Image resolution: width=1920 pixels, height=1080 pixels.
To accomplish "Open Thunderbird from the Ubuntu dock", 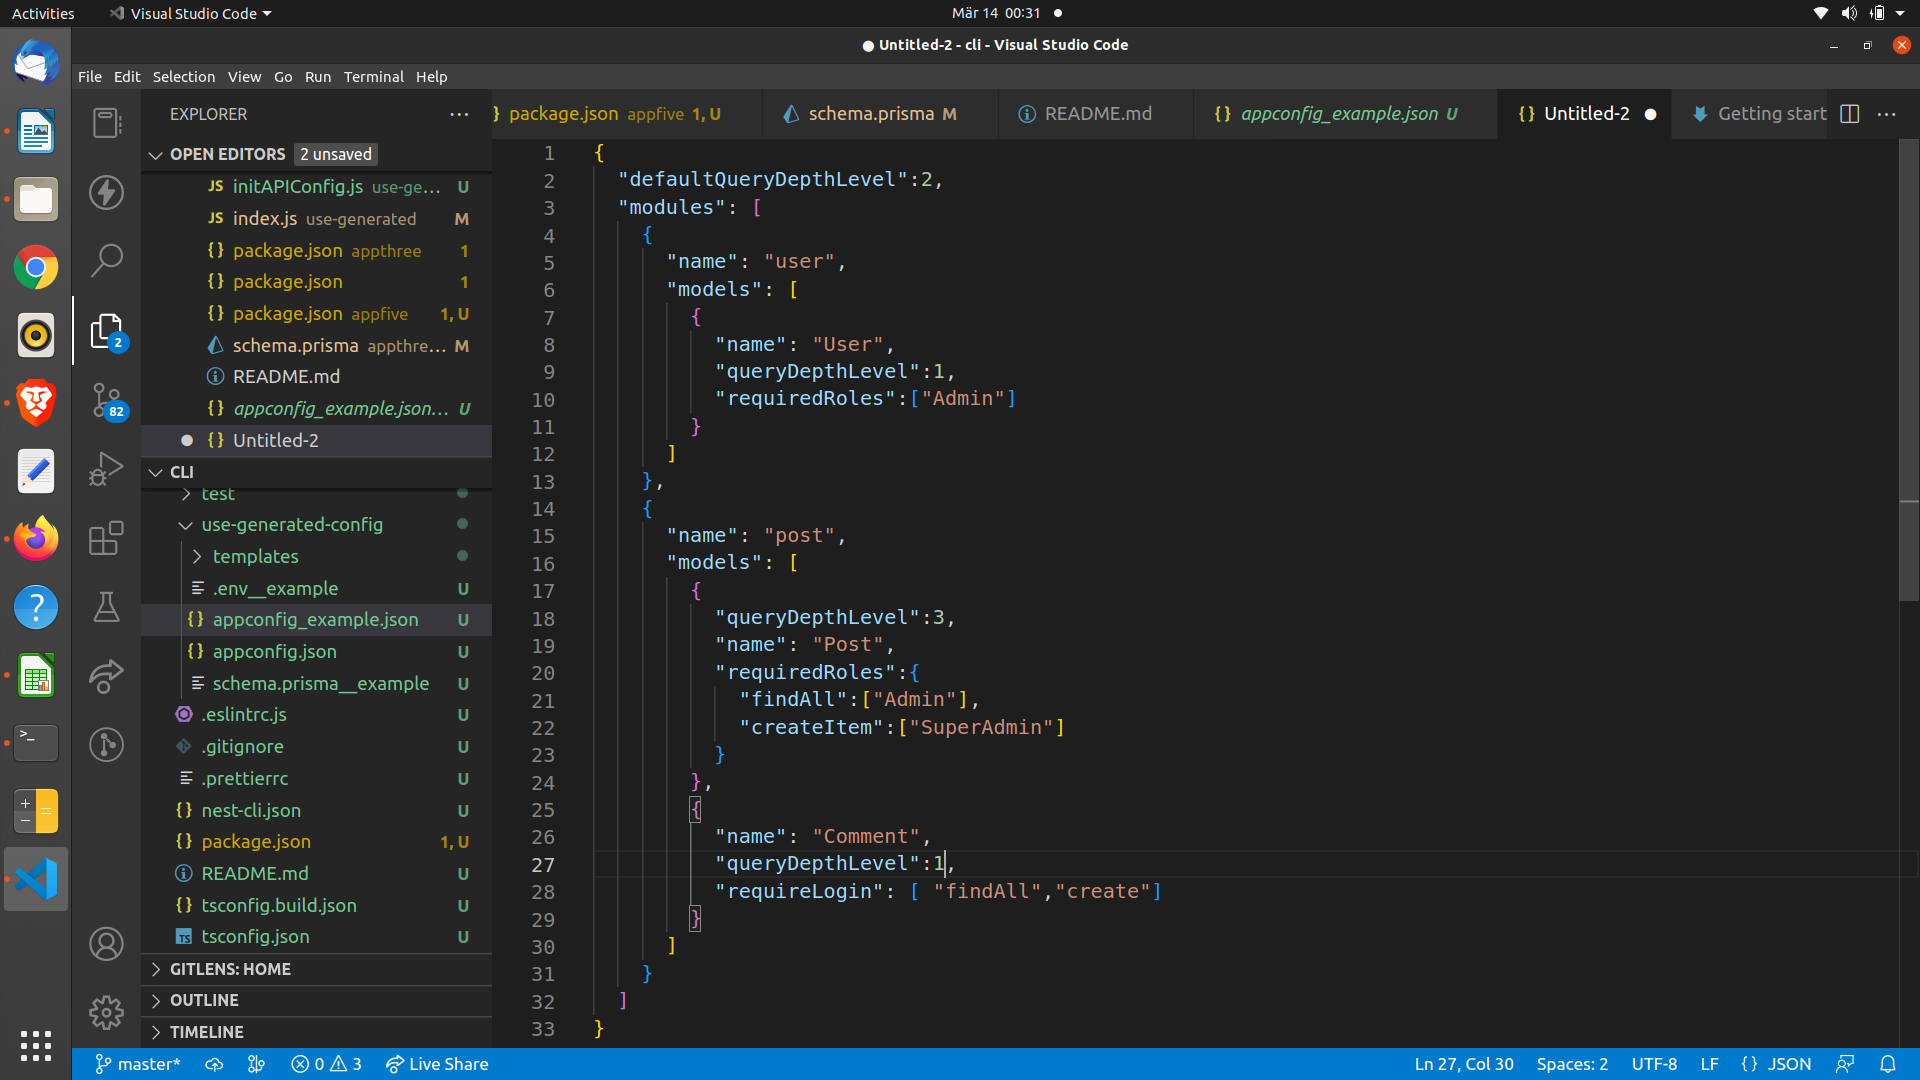I will tap(36, 64).
